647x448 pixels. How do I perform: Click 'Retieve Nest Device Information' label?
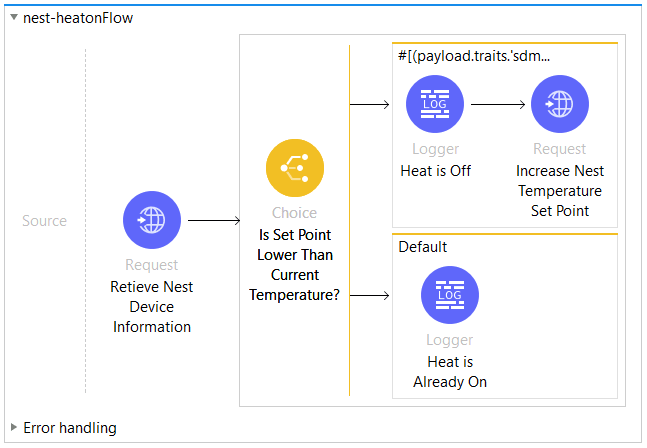point(152,307)
